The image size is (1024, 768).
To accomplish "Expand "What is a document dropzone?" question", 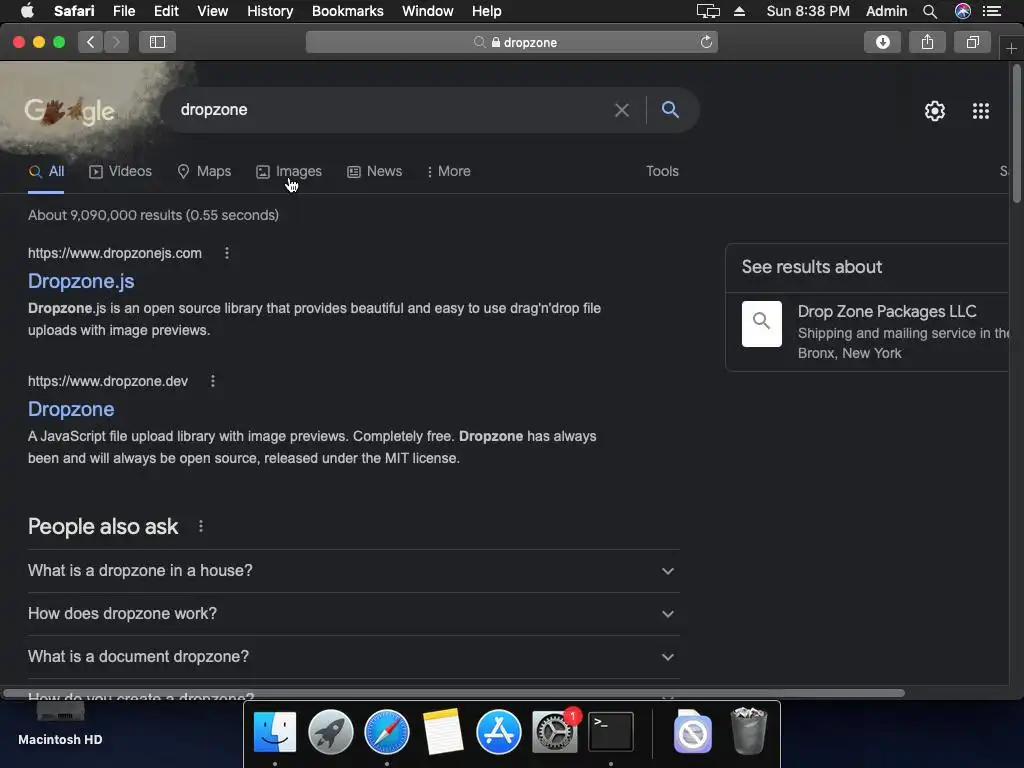I will point(353,657).
